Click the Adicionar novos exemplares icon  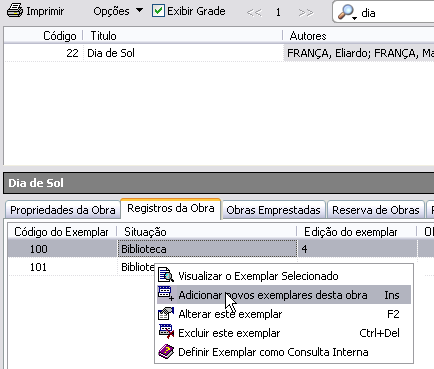(x=166, y=294)
